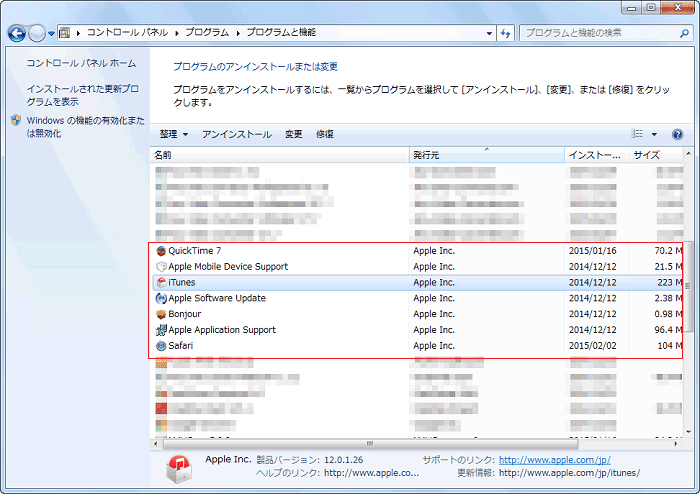
Task: Open コントロール パネル ホーム link
Action: 81,63
